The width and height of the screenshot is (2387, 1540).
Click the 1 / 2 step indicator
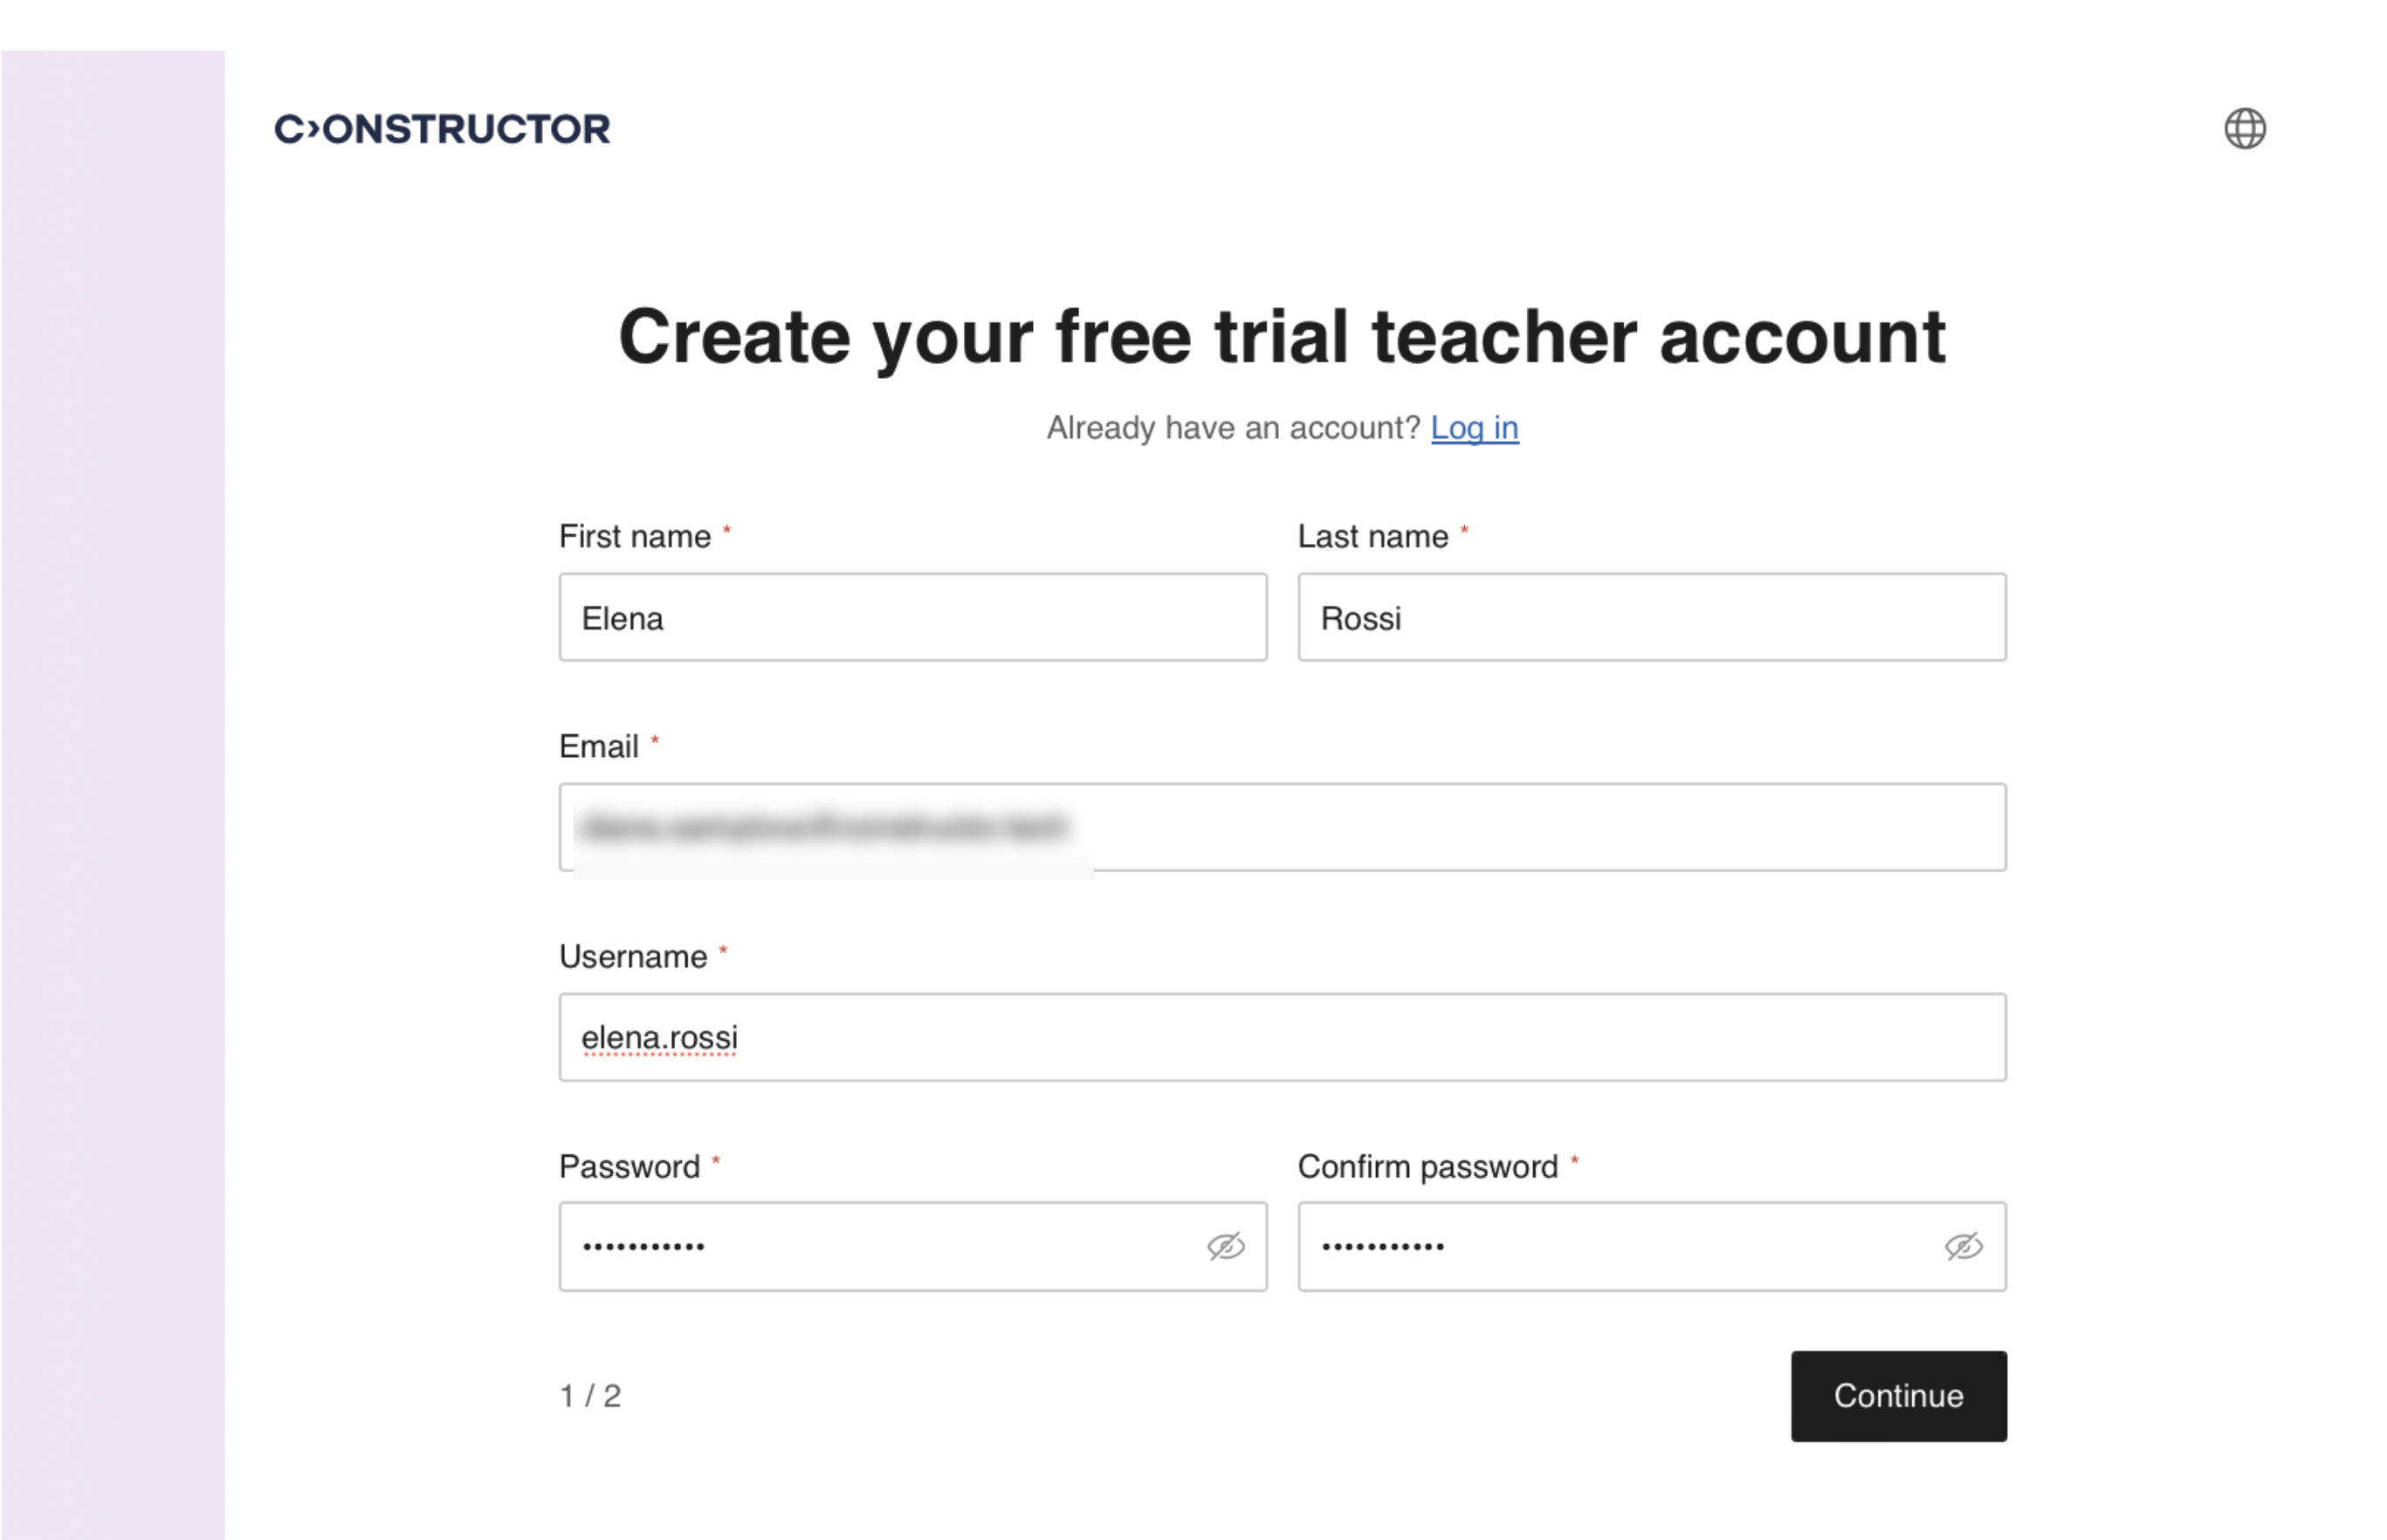click(590, 1396)
